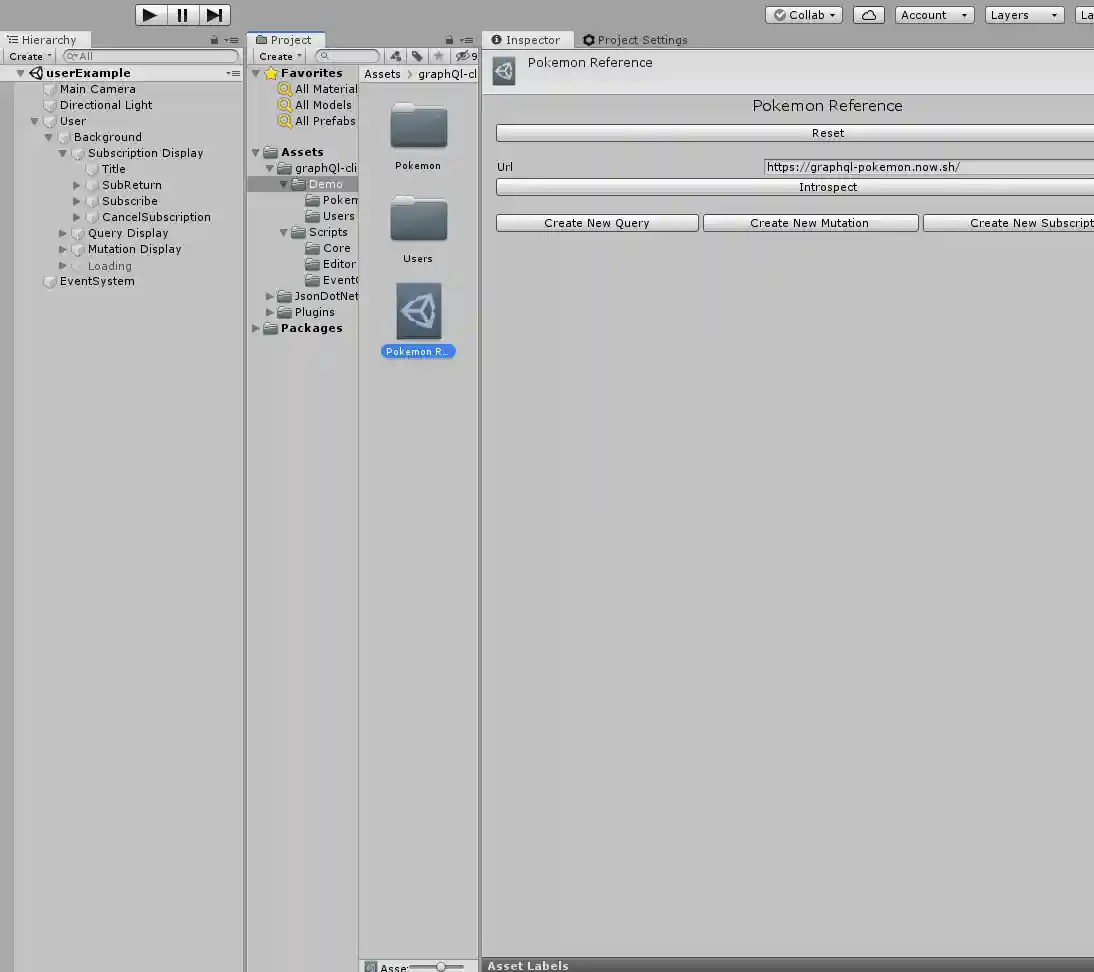
Task: Expand the SubReturn object in Hierarchy
Action: 77,185
